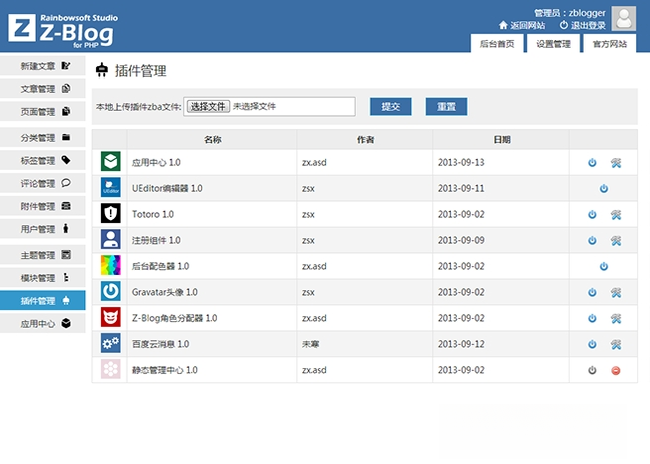This screenshot has height=464, width=650.
Task: Toggle power for Gravatar头像 1.0
Action: pyautogui.click(x=592, y=292)
